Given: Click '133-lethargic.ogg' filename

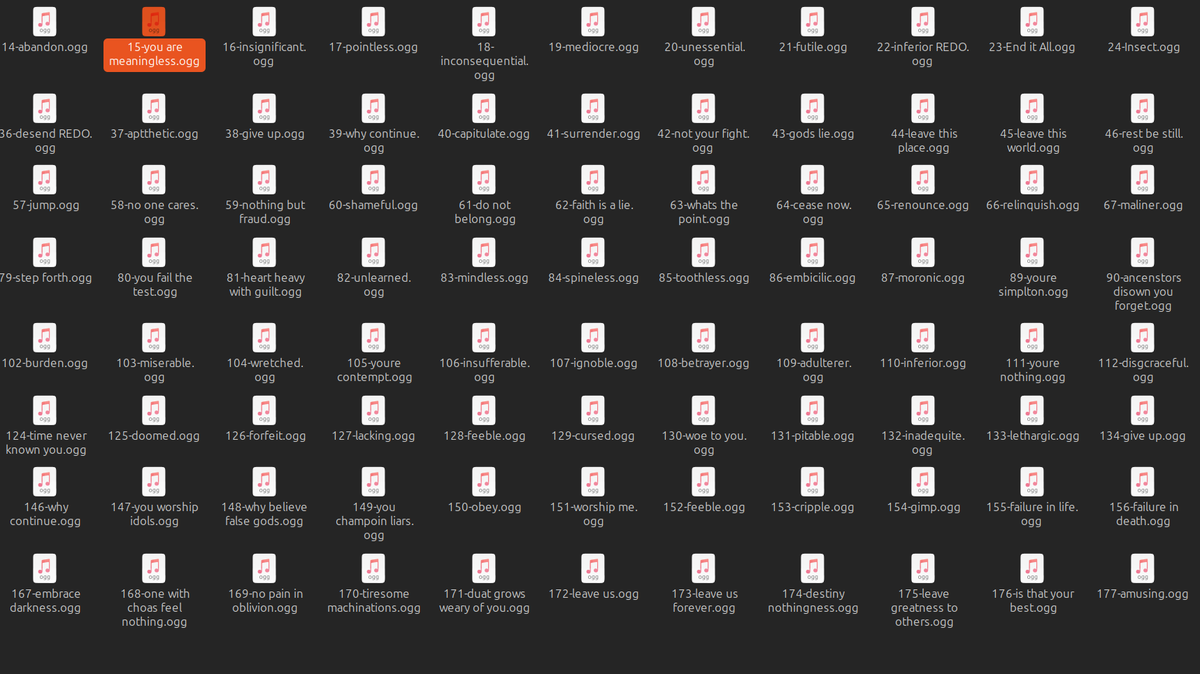Looking at the screenshot, I should [1033, 436].
